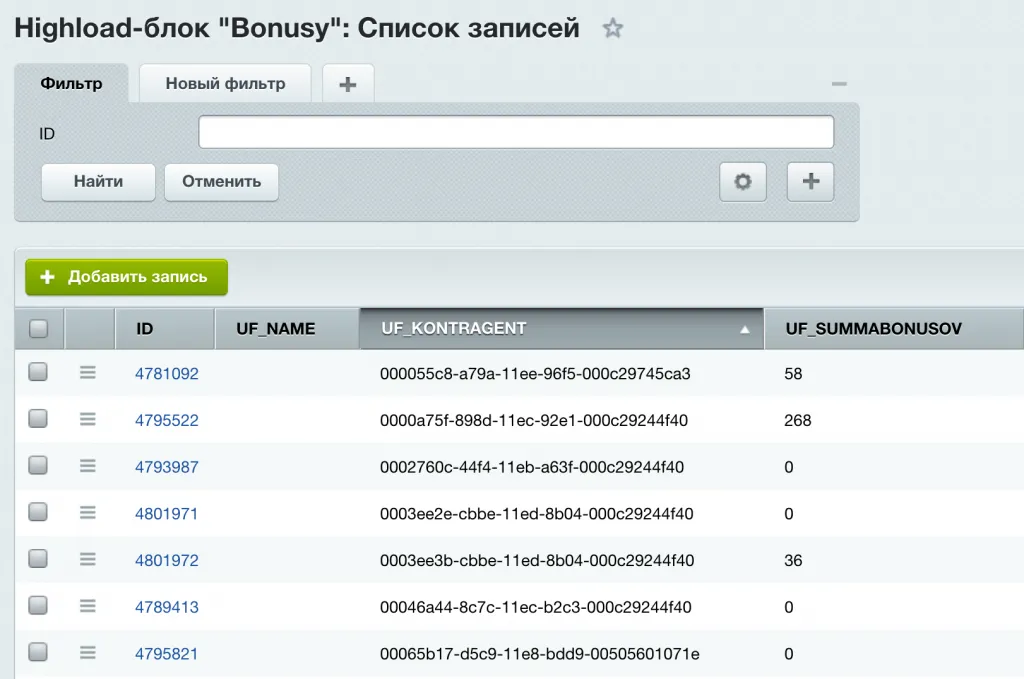1024x679 pixels.
Task: Open record ID 4793987 link
Action: 167,467
